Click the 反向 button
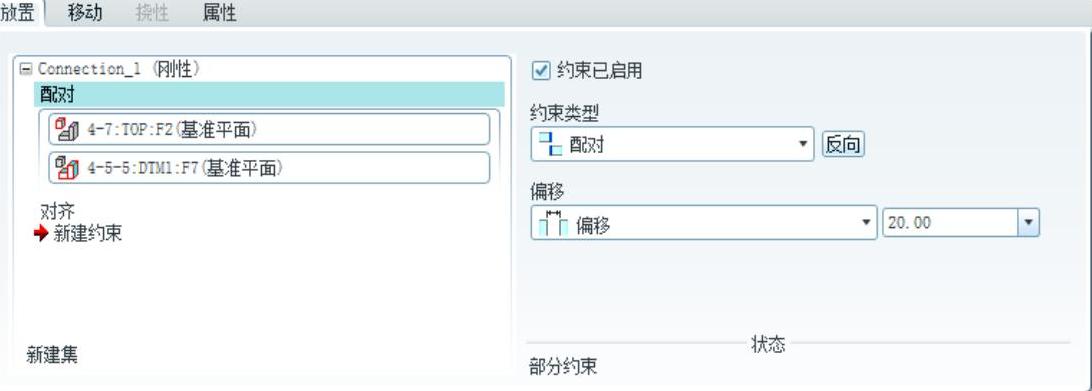 pos(843,145)
